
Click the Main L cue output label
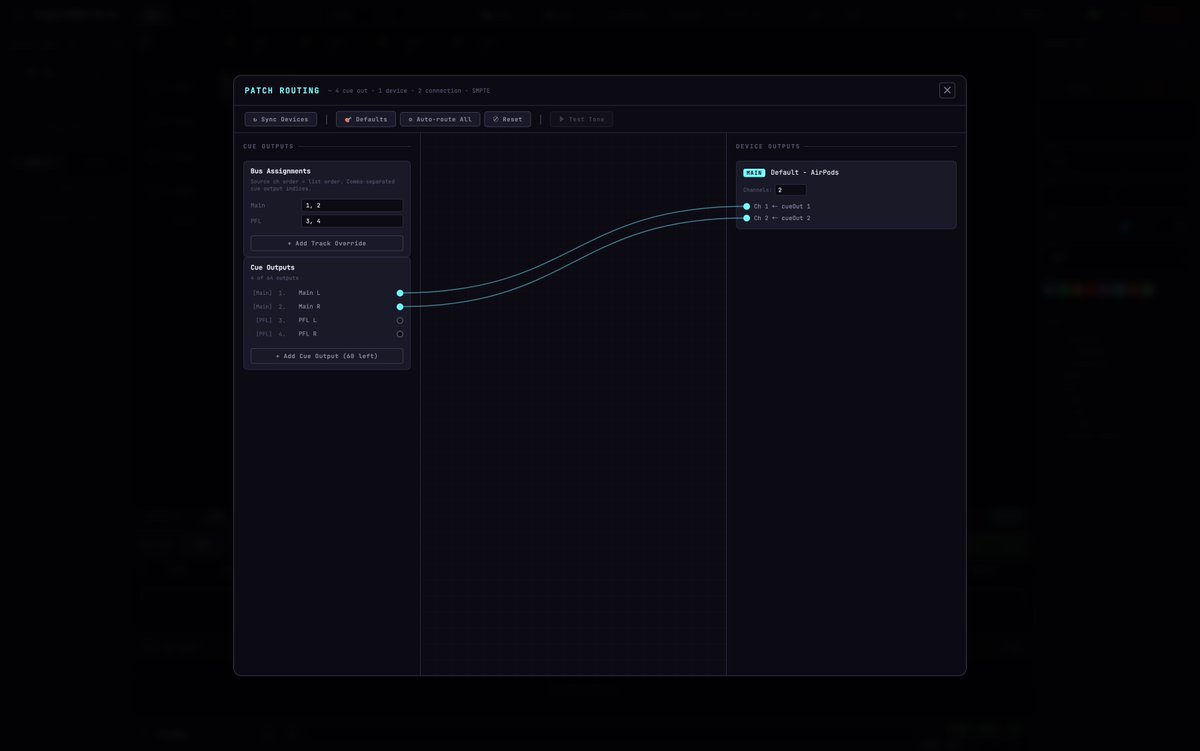pos(309,293)
